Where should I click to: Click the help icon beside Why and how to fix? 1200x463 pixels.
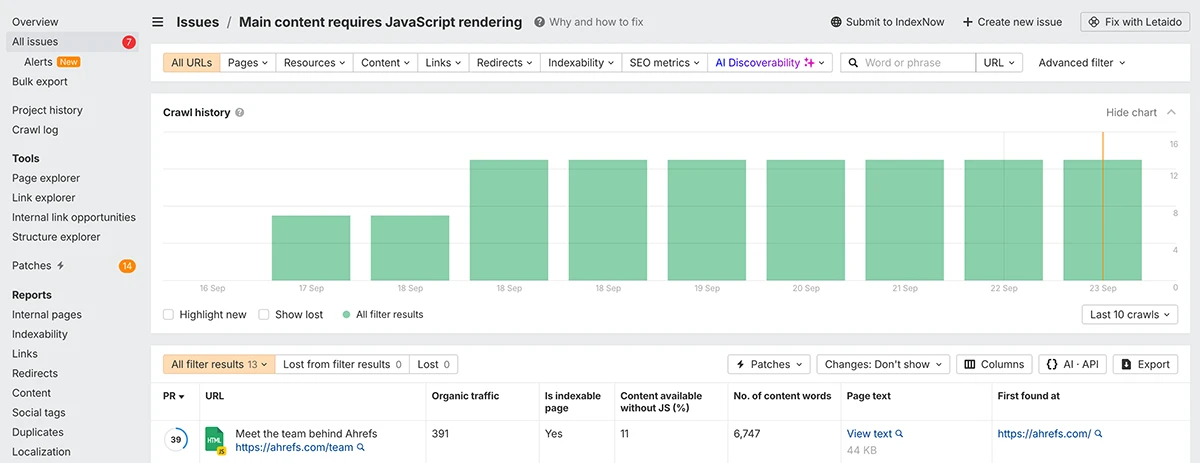540,22
